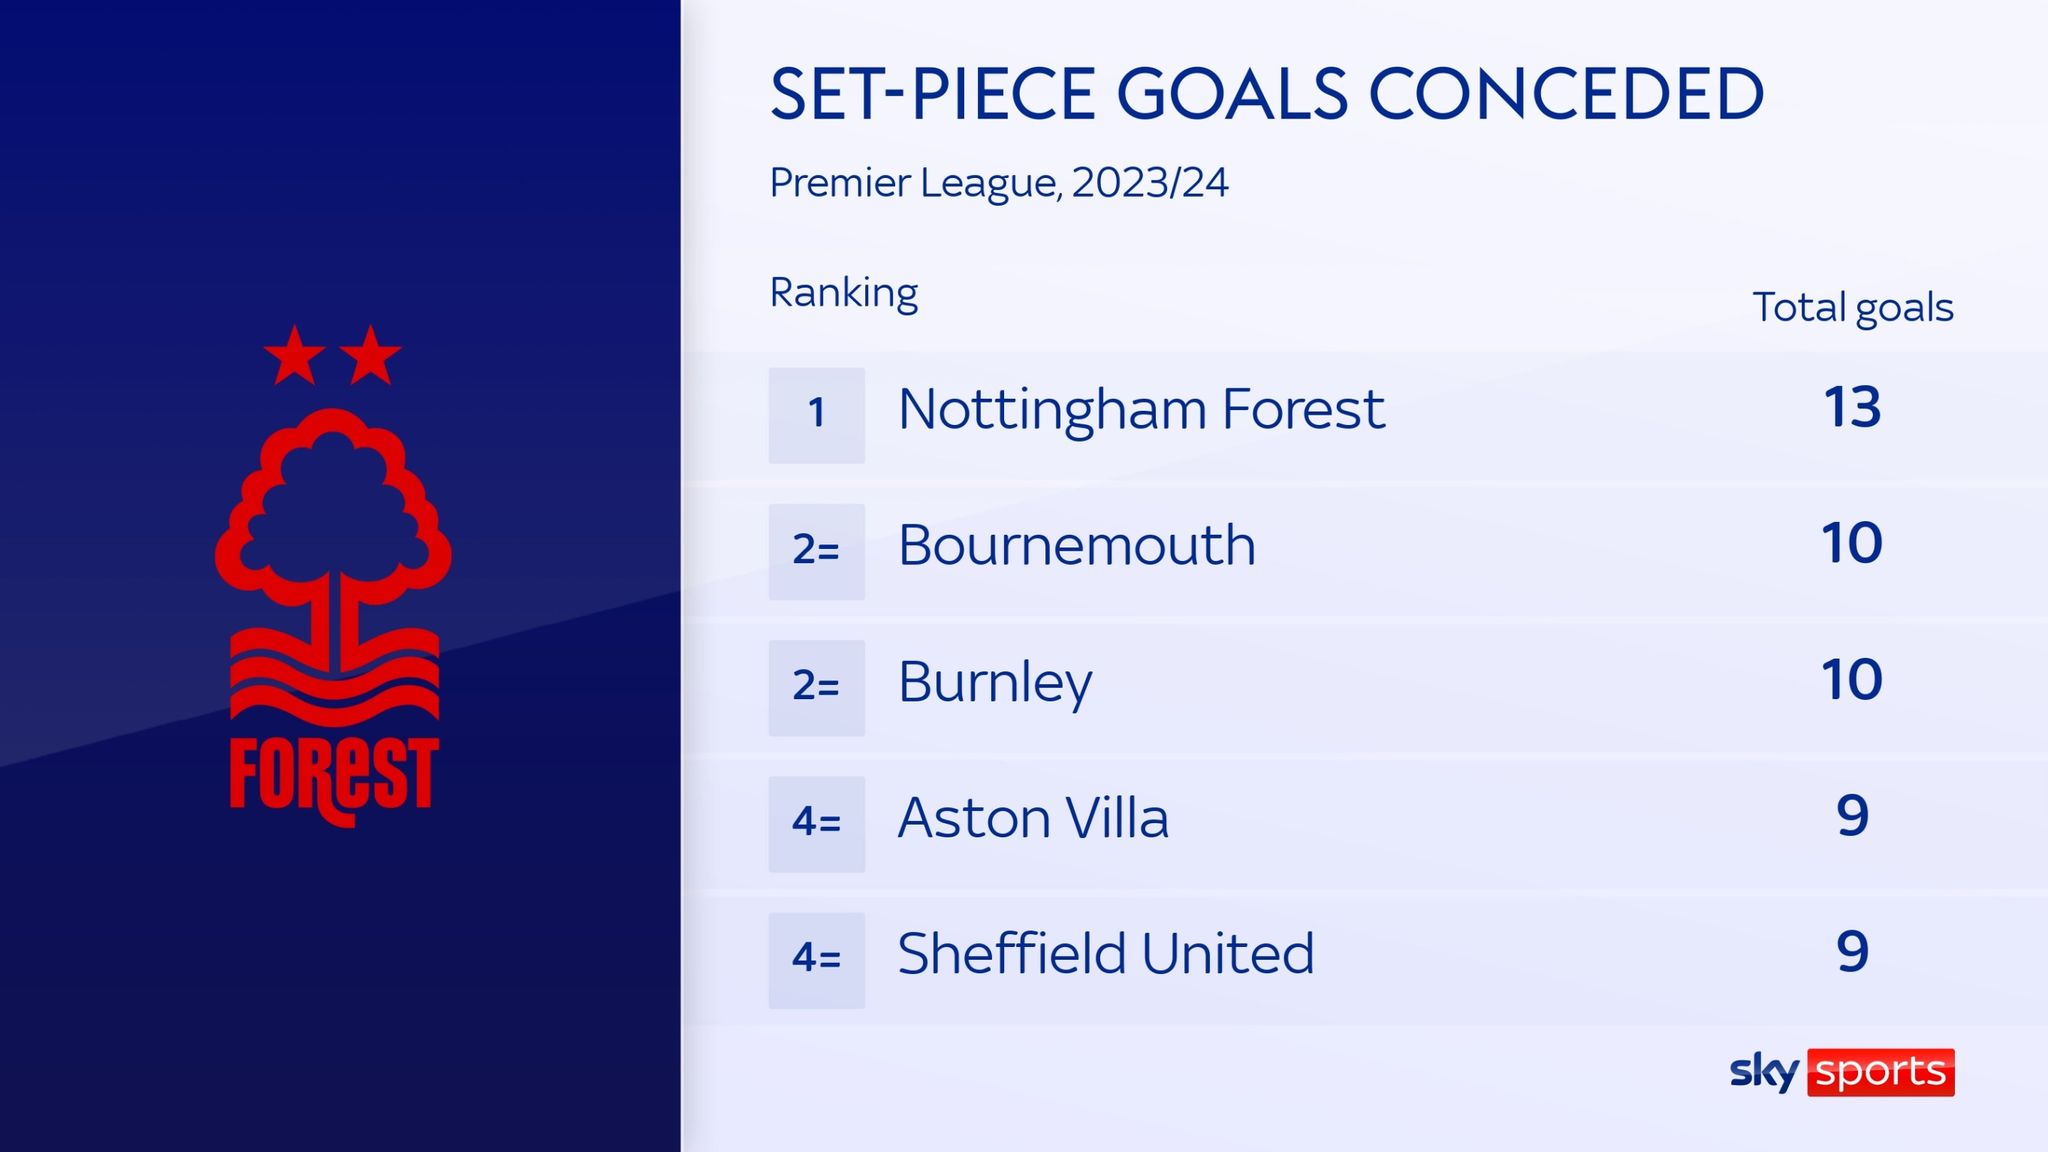2048x1152 pixels.
Task: Select the Sheffield United team name
Action: pyautogui.click(x=1106, y=954)
